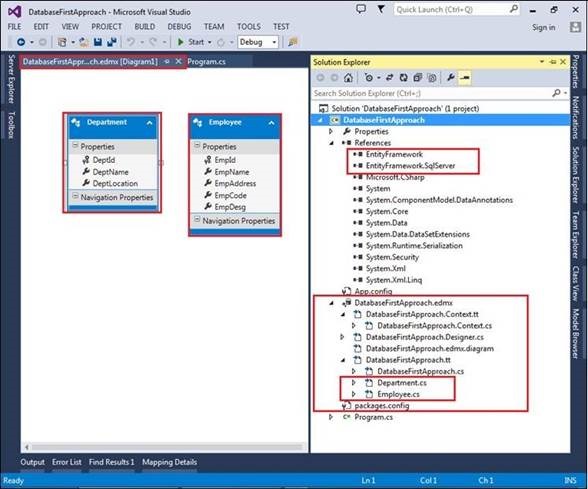This screenshot has height=489, width=588.
Task: Open Properties wrench icon in Solution Explorer toolbar
Action: click(450, 78)
